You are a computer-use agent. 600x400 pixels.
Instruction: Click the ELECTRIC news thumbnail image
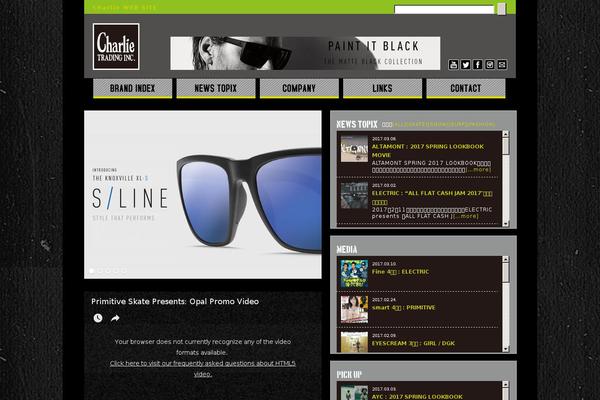(354, 195)
